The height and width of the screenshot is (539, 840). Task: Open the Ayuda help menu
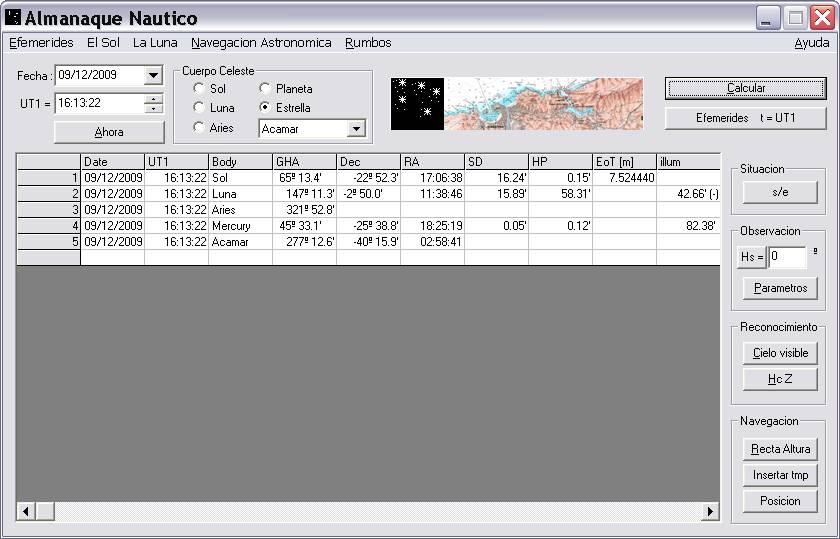[811, 43]
